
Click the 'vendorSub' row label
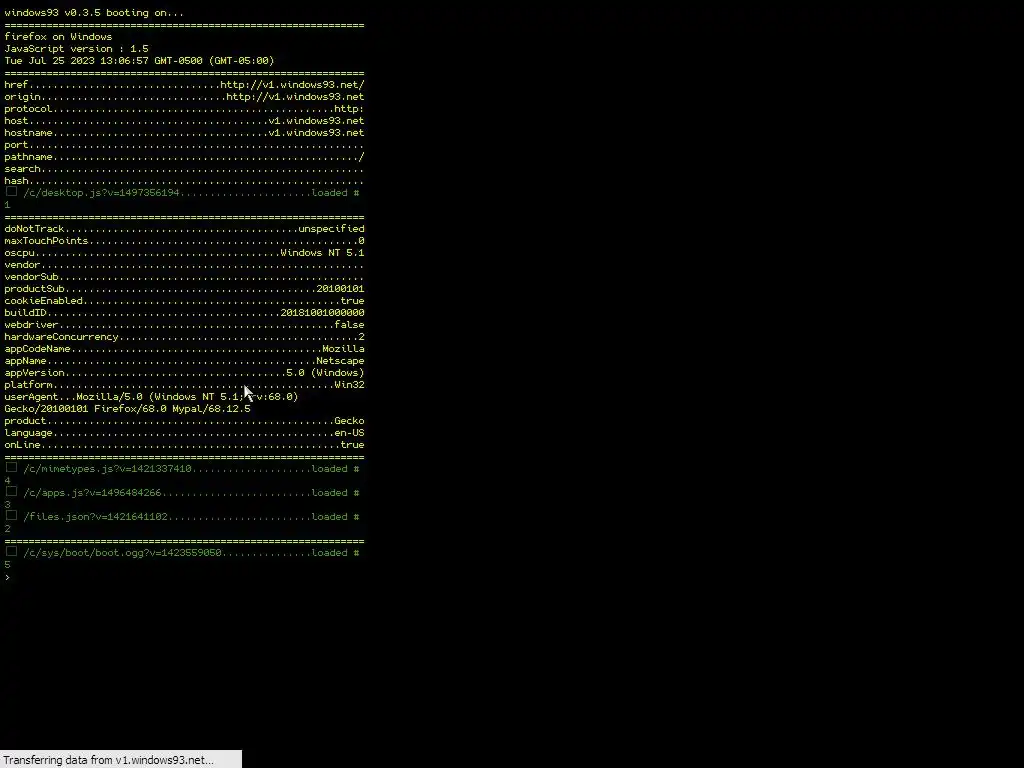pyautogui.click(x=31, y=277)
